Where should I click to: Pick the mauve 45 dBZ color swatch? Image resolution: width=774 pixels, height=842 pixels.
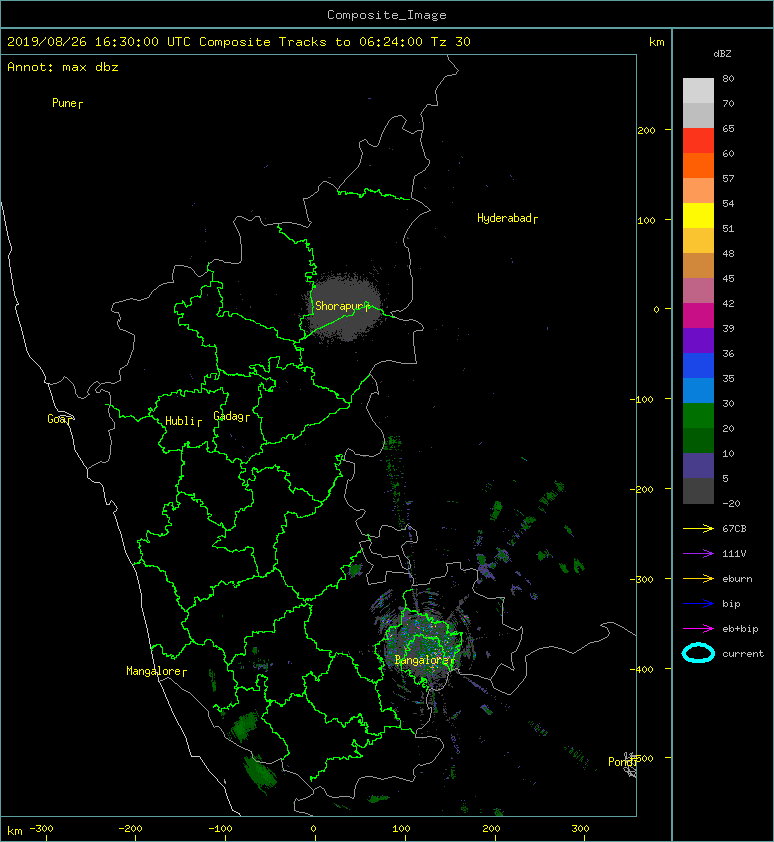click(698, 290)
